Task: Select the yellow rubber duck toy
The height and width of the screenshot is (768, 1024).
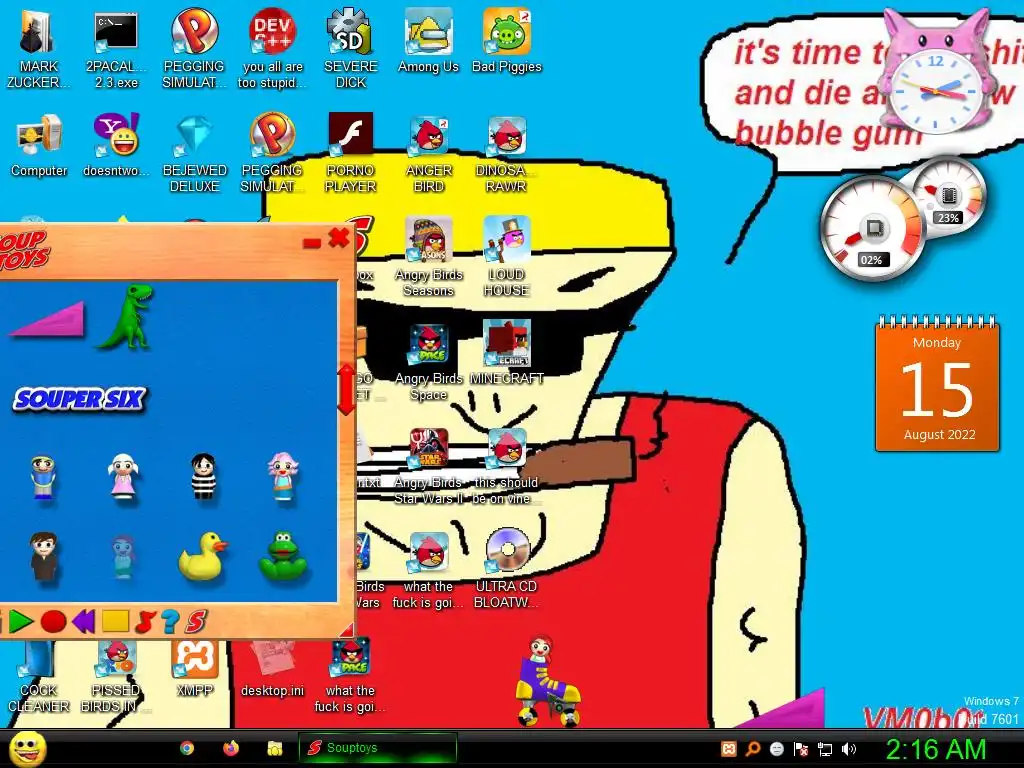Action: click(202, 556)
